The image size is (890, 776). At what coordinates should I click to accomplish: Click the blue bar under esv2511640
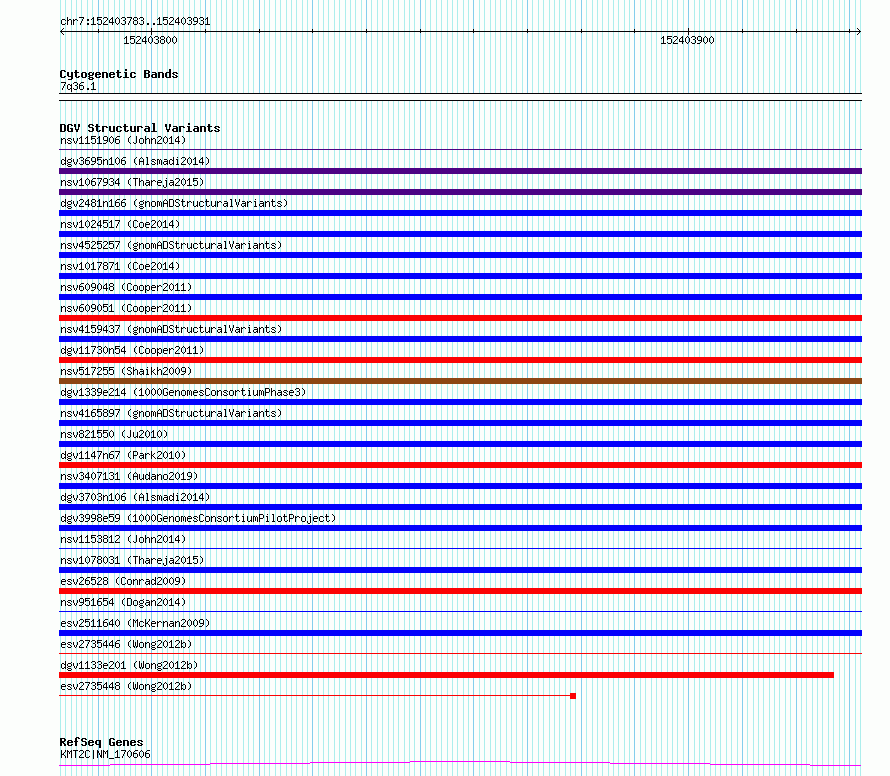coord(460,633)
